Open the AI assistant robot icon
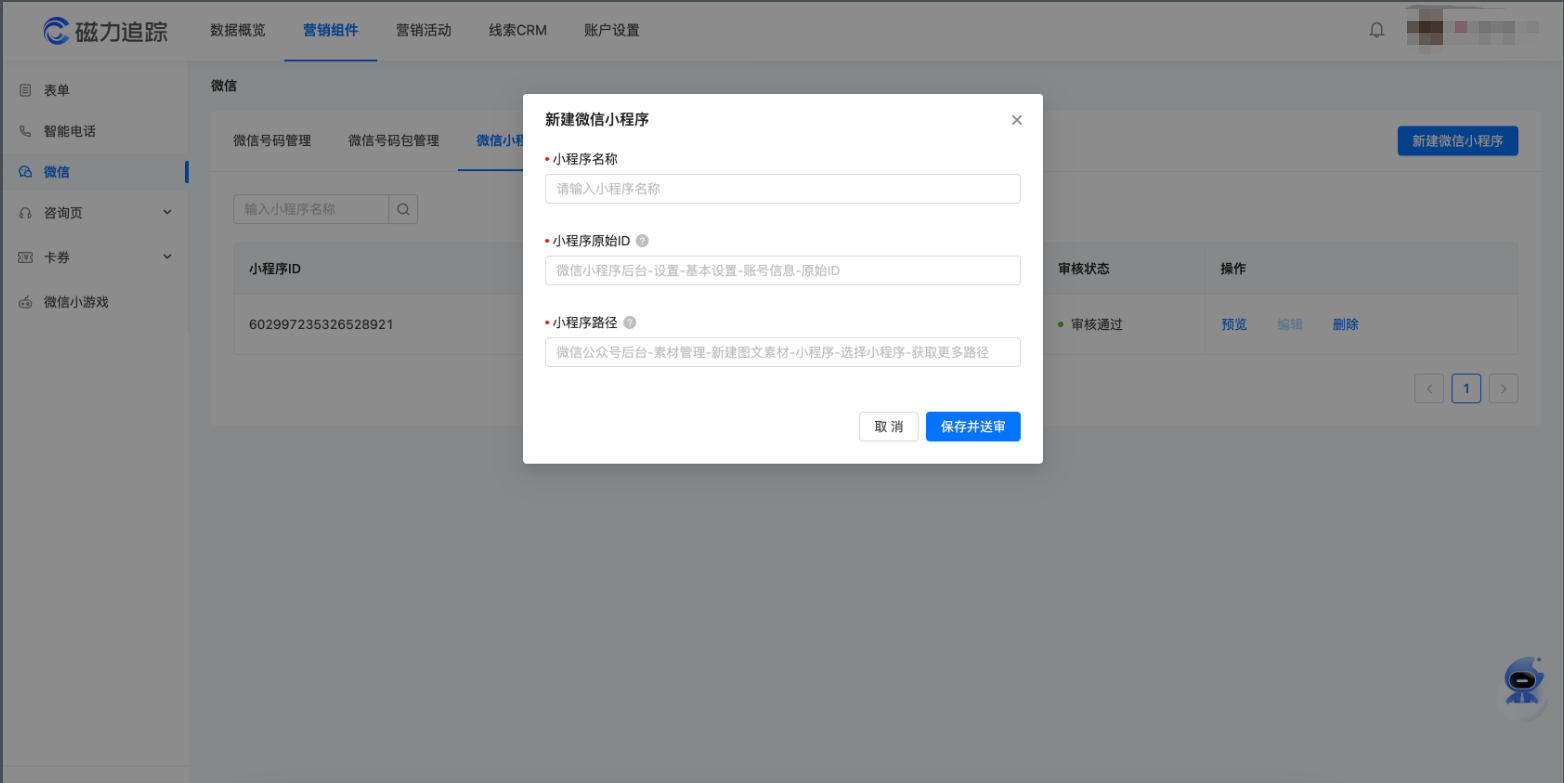This screenshot has height=783, width=1564. [1522, 681]
